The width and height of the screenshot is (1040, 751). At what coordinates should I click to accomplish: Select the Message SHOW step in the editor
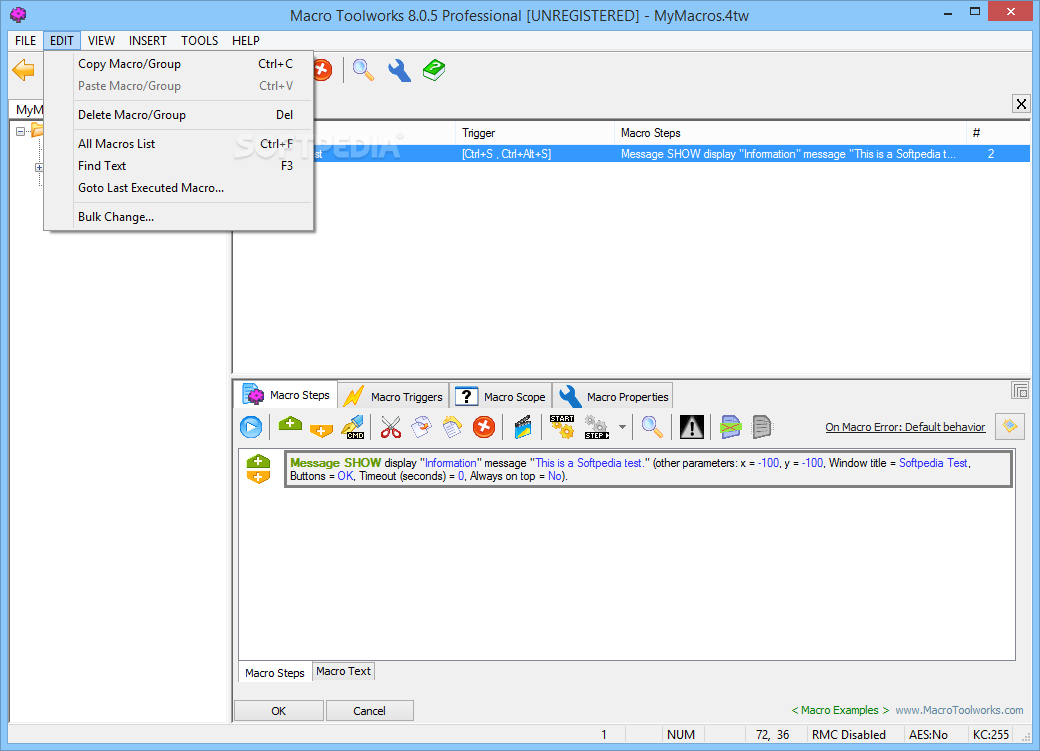click(x=649, y=469)
